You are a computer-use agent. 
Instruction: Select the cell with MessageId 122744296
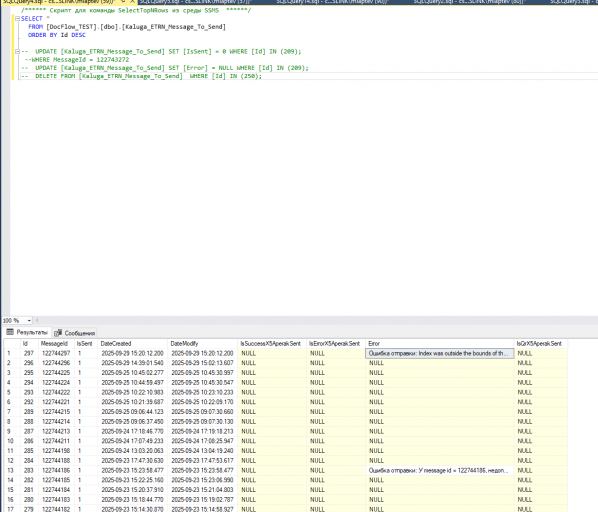point(56,363)
